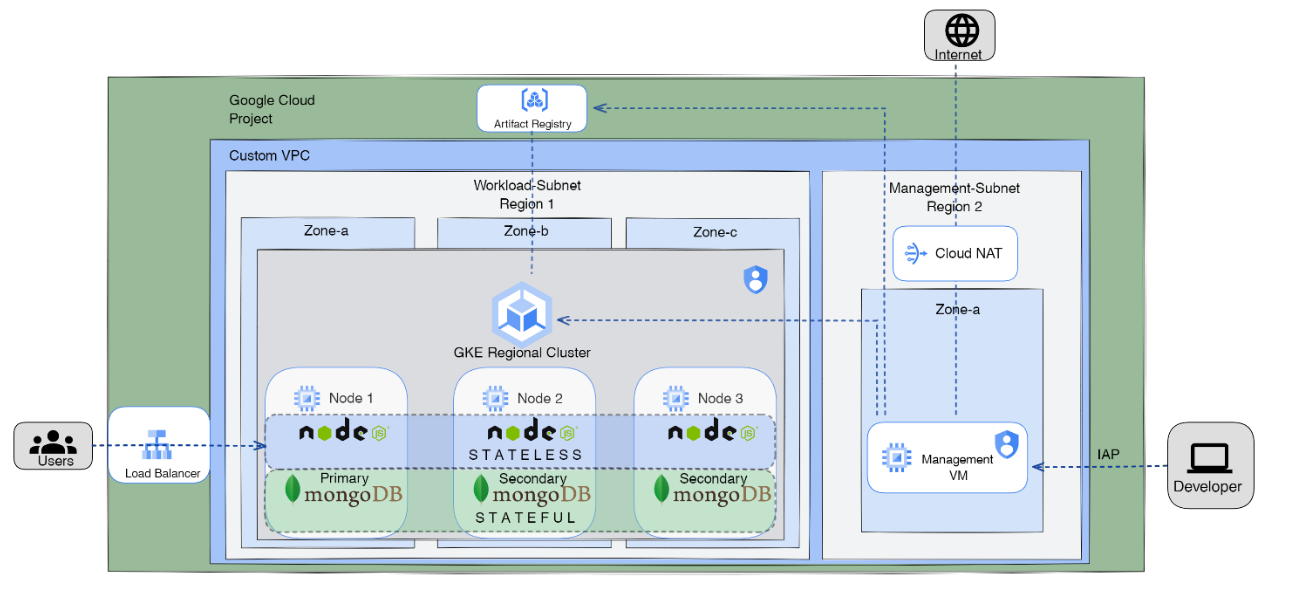Click the Custom VPC label
The height and width of the screenshot is (596, 1302).
click(x=268, y=155)
